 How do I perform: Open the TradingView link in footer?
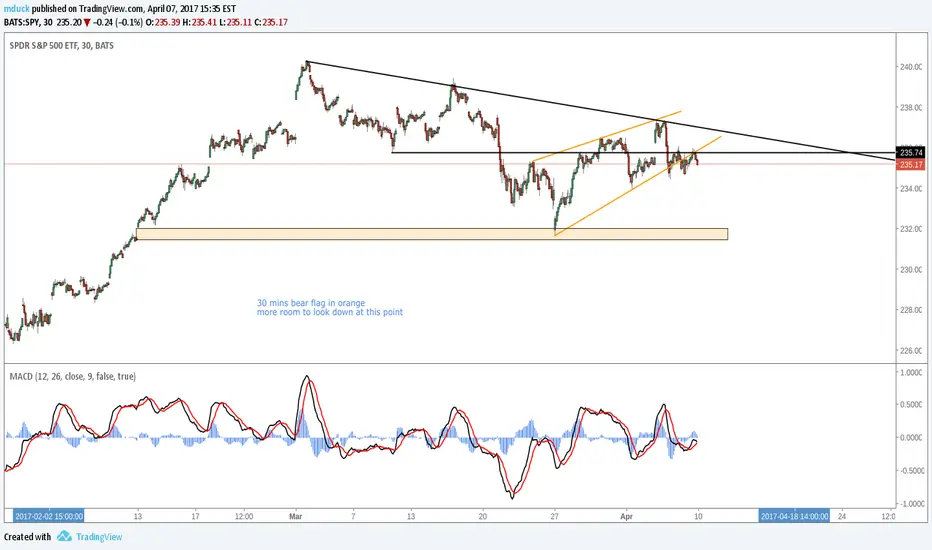pos(99,537)
